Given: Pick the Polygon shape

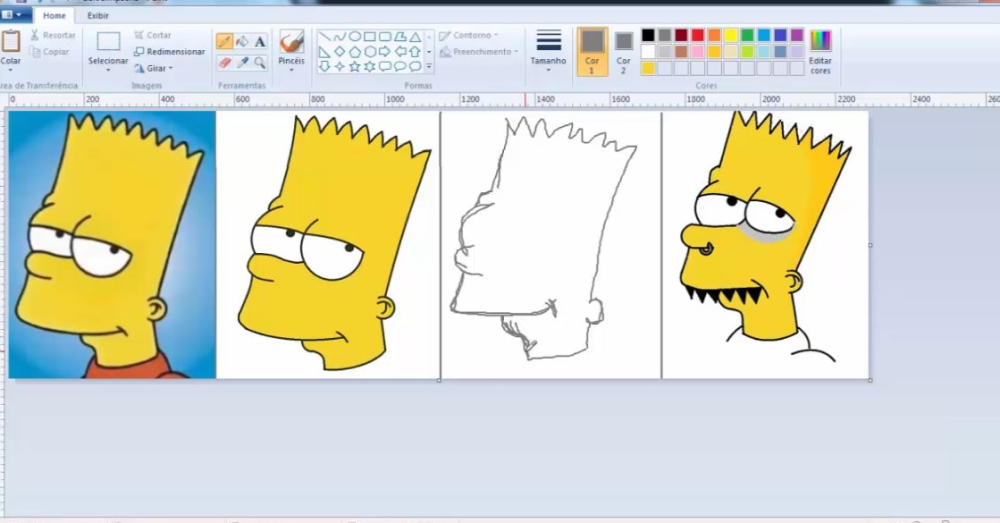Looking at the screenshot, I should [400, 36].
